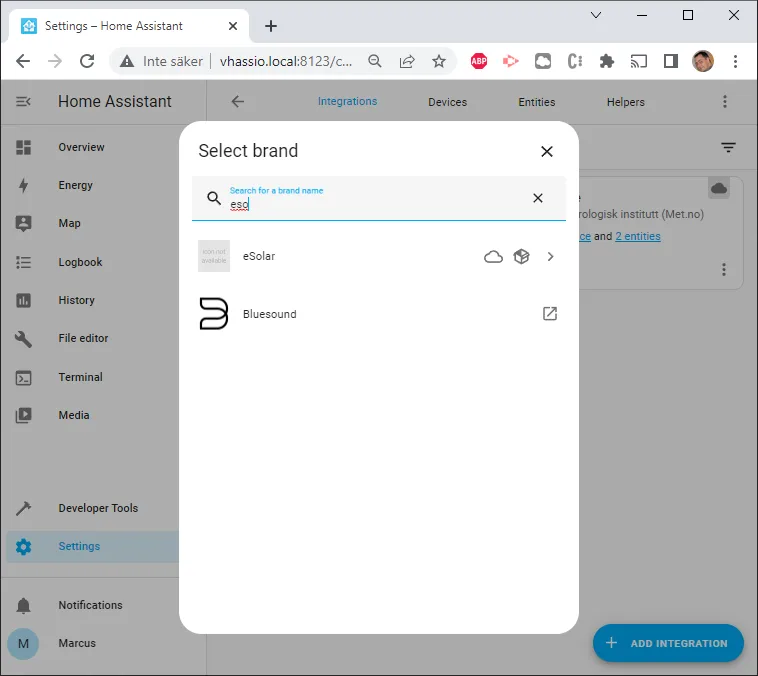Click the eSolar icon placeholder thumbnail
This screenshot has width=758, height=676.
214,256
